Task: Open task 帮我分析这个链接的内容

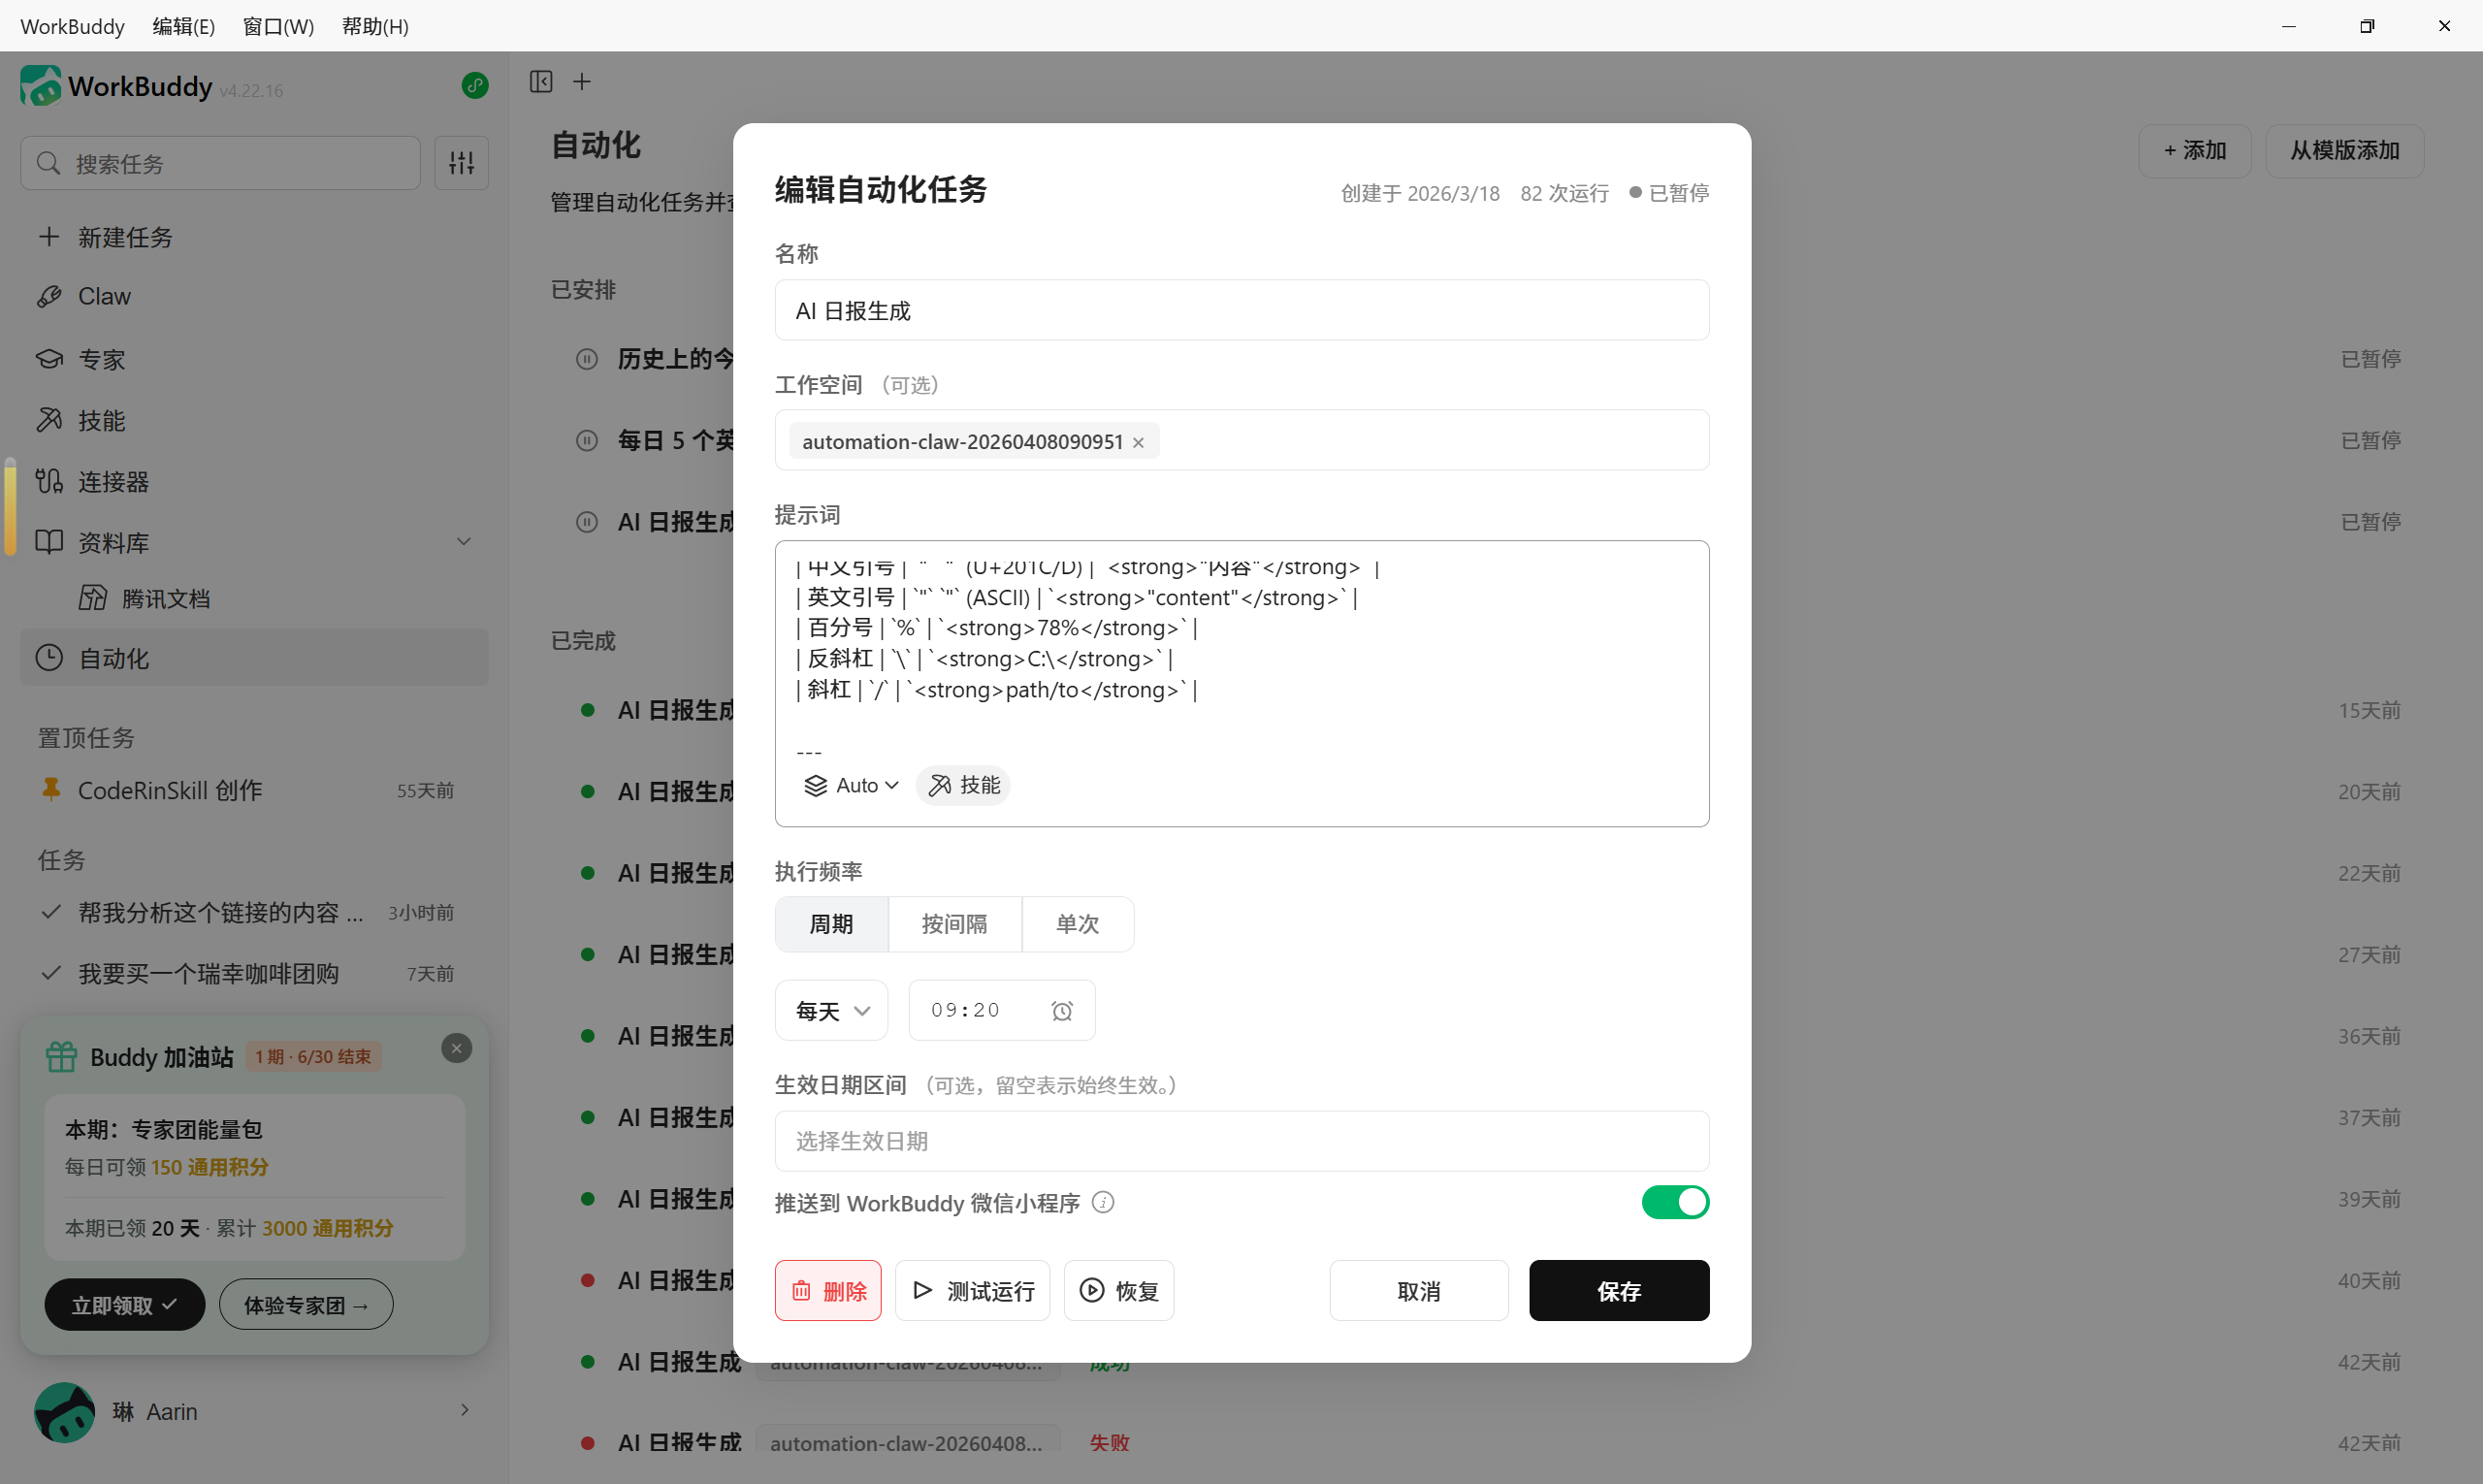Action: coord(254,912)
